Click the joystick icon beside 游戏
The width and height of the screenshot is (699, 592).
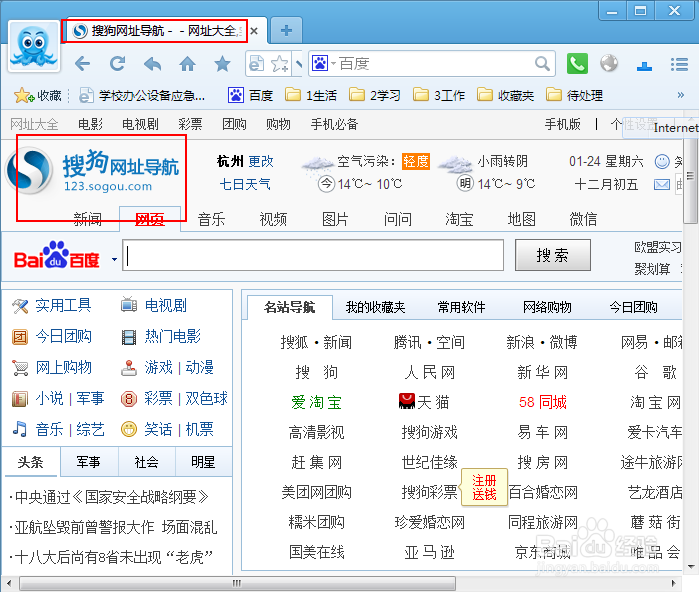pyautogui.click(x=129, y=368)
